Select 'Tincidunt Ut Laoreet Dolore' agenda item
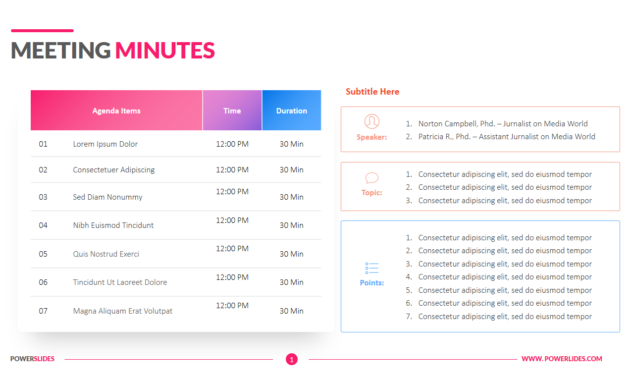This screenshot has width=630, height=380. tap(120, 282)
